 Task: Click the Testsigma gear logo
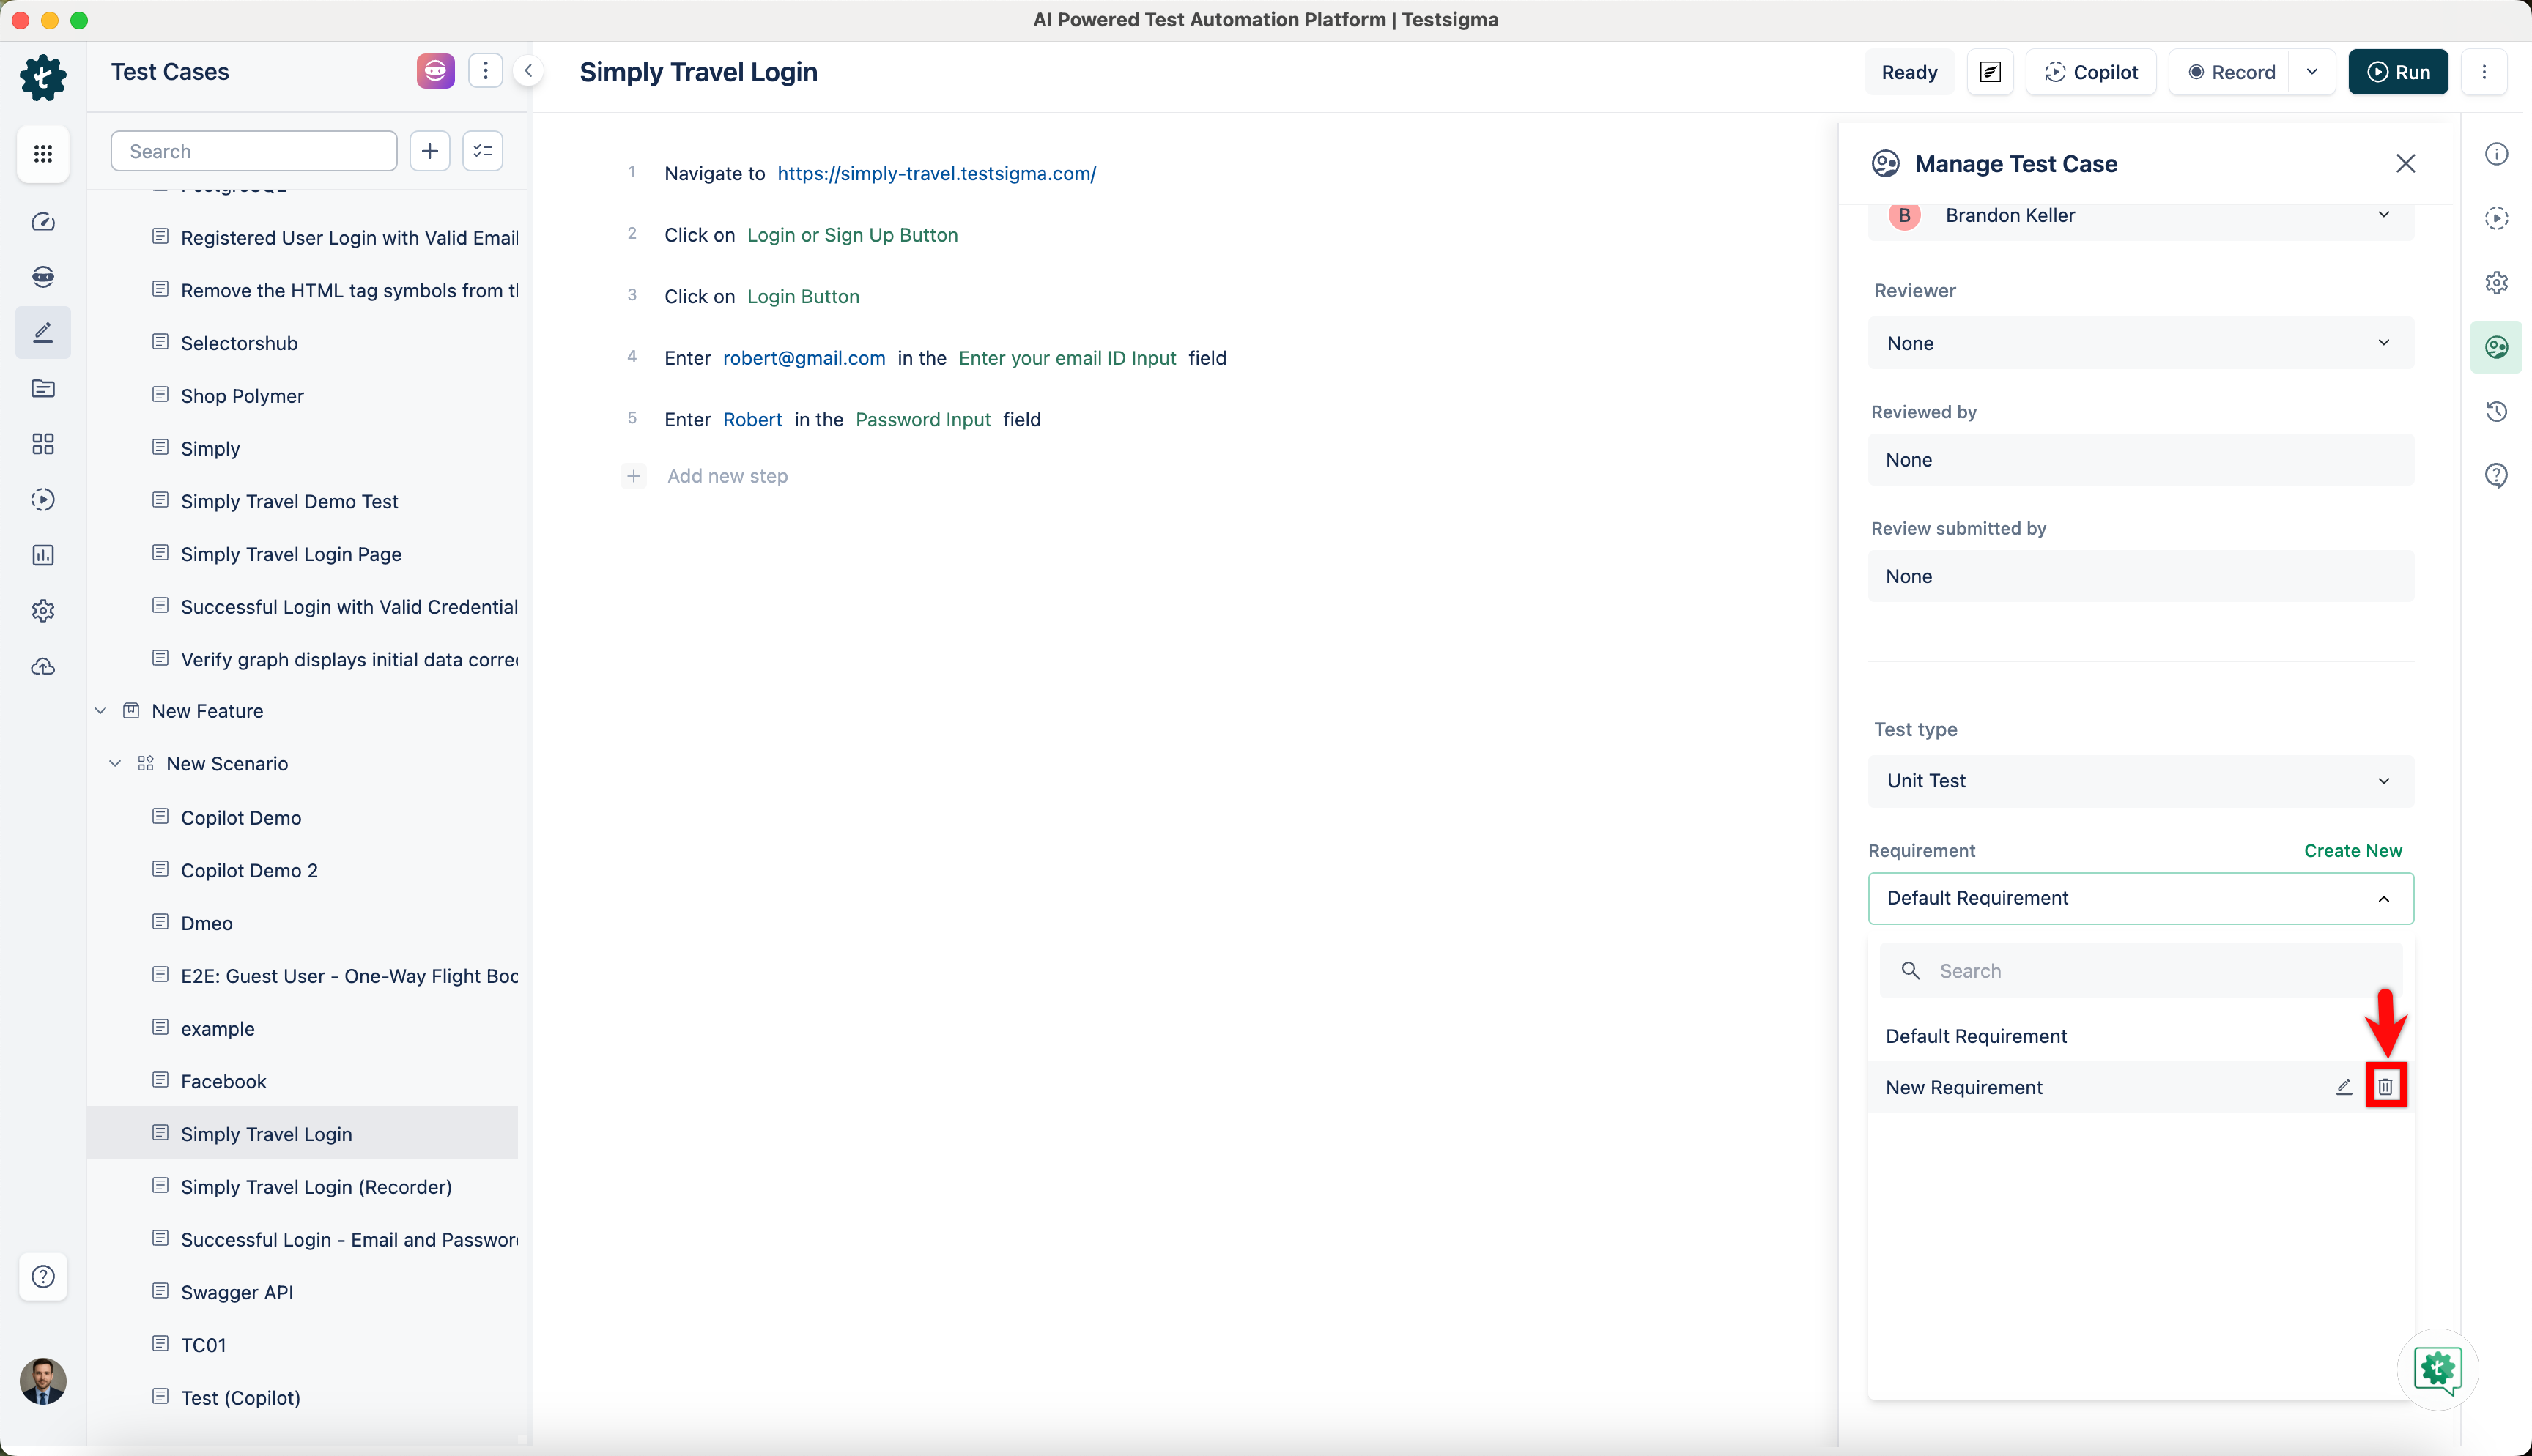43,77
